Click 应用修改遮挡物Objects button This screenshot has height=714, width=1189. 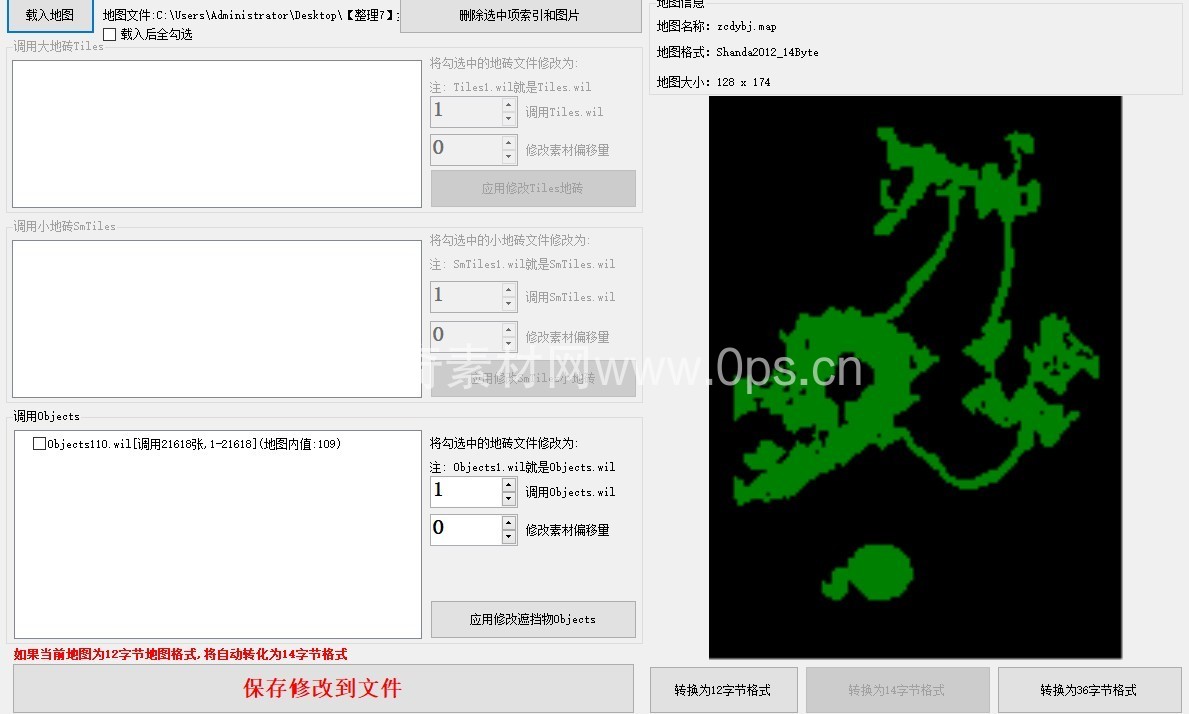(x=533, y=620)
